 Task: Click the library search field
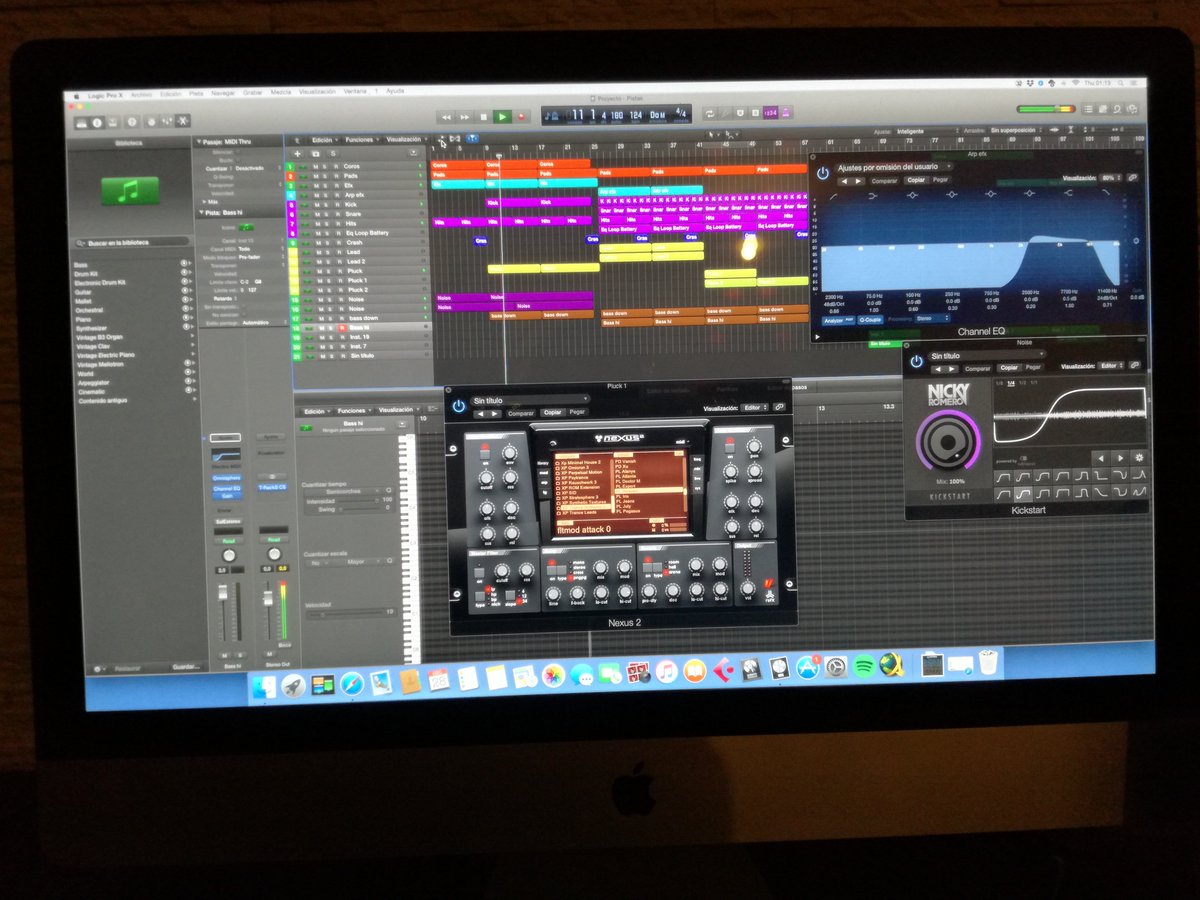point(132,243)
